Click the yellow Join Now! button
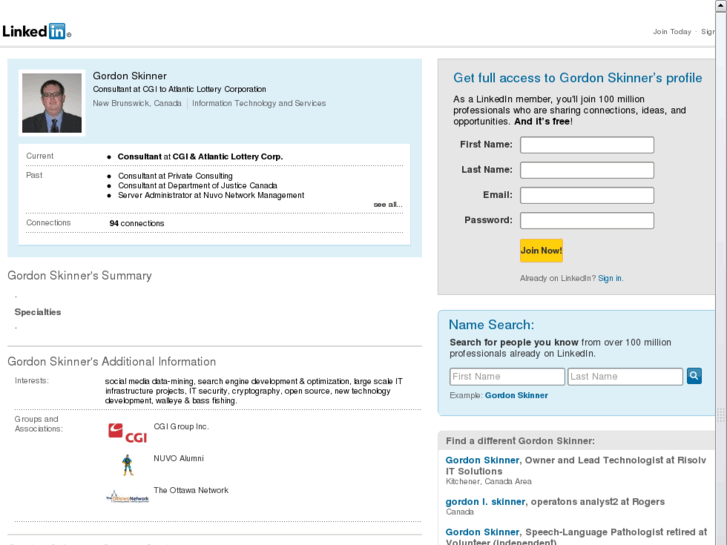 (x=541, y=250)
